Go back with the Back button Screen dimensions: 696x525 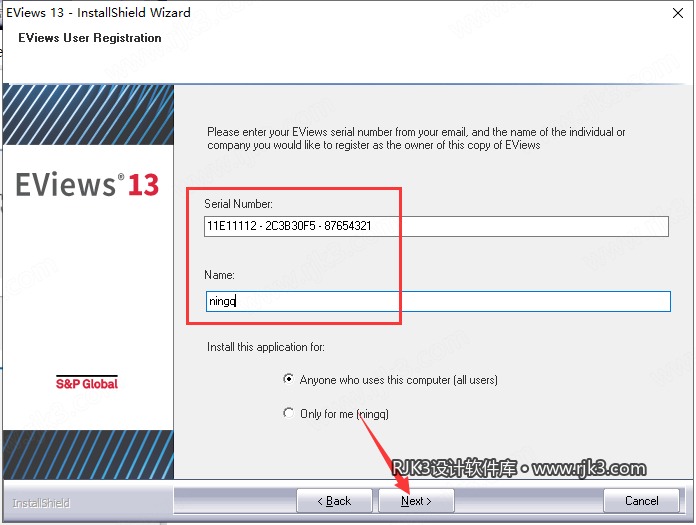pos(334,501)
